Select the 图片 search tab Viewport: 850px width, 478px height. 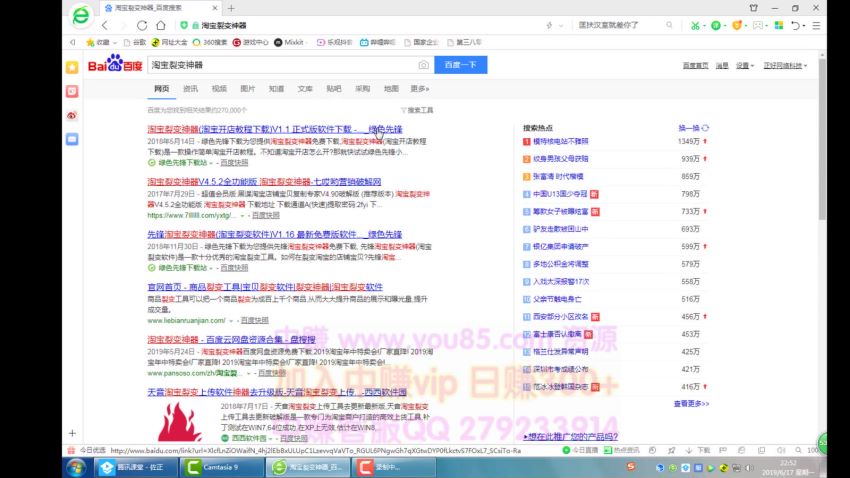coord(248,89)
